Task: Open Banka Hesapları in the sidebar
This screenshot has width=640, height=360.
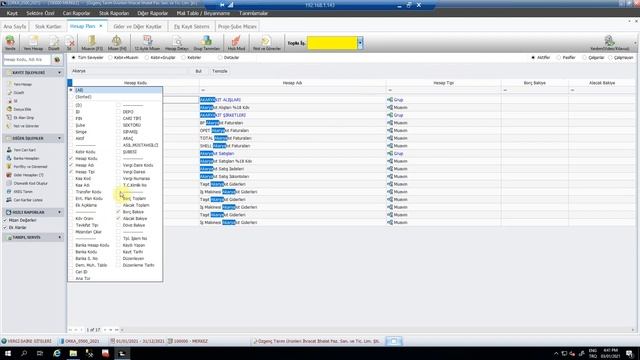Action: tap(26, 158)
